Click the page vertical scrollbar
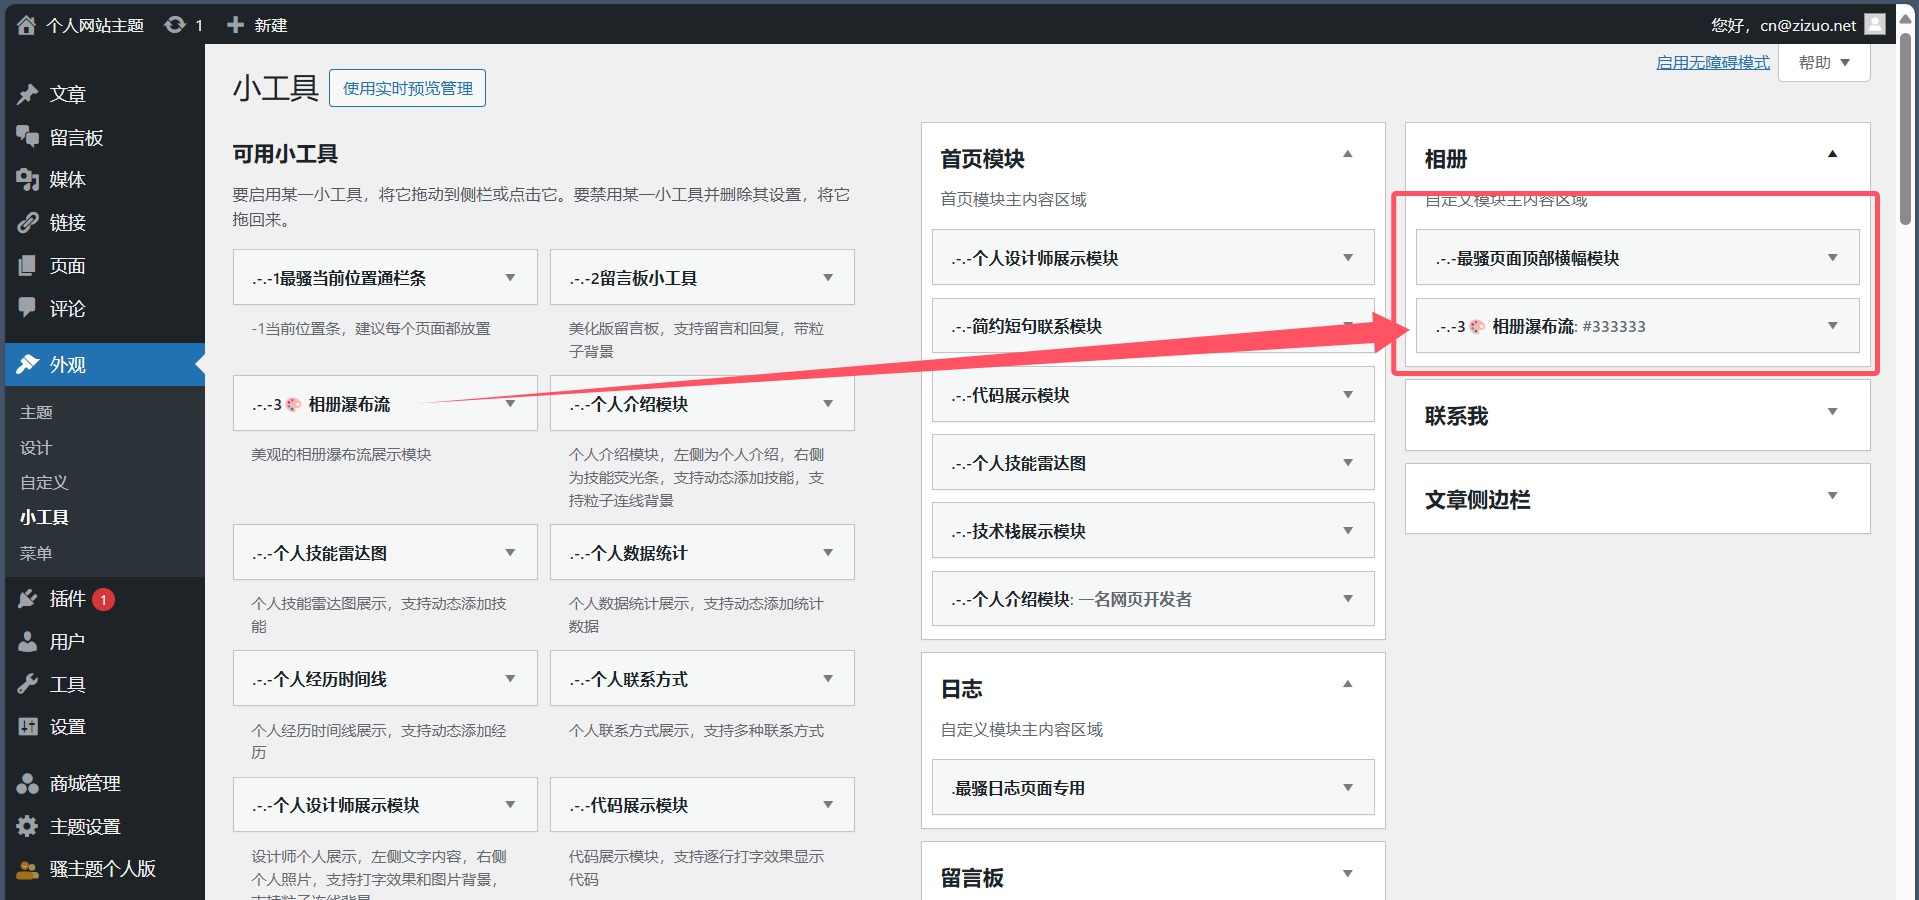 1905,130
